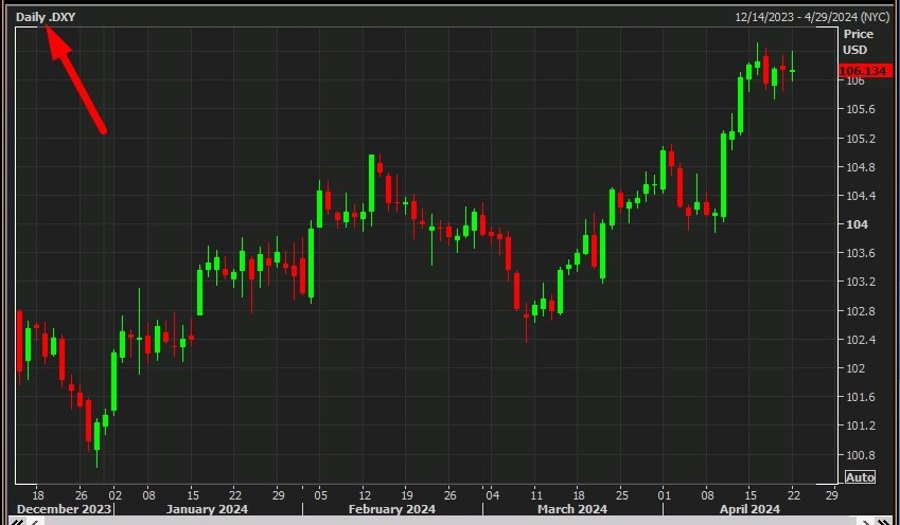
Task: Select the red 106.134 last price tag
Action: click(865, 71)
